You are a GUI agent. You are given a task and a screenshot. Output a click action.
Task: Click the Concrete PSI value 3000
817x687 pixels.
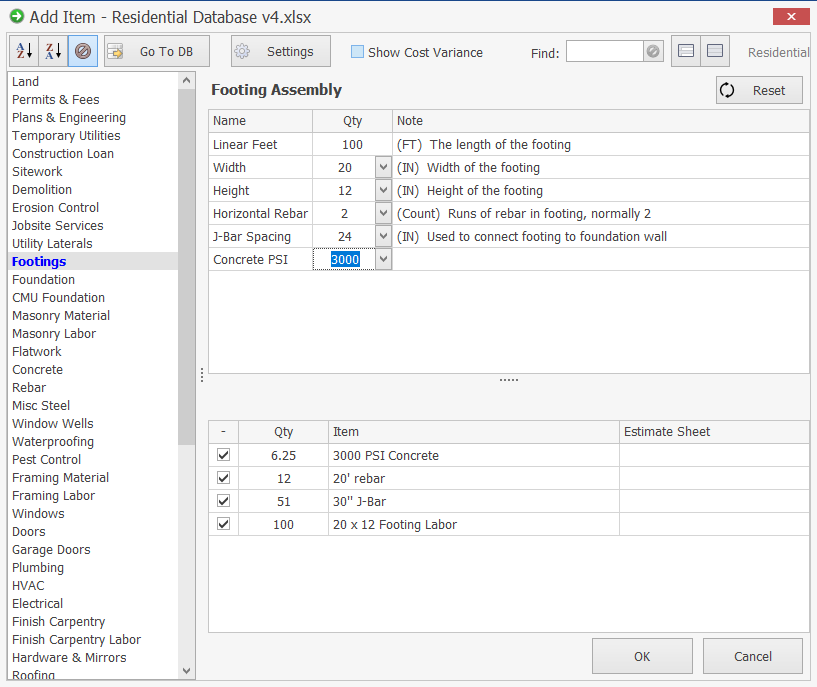(345, 259)
